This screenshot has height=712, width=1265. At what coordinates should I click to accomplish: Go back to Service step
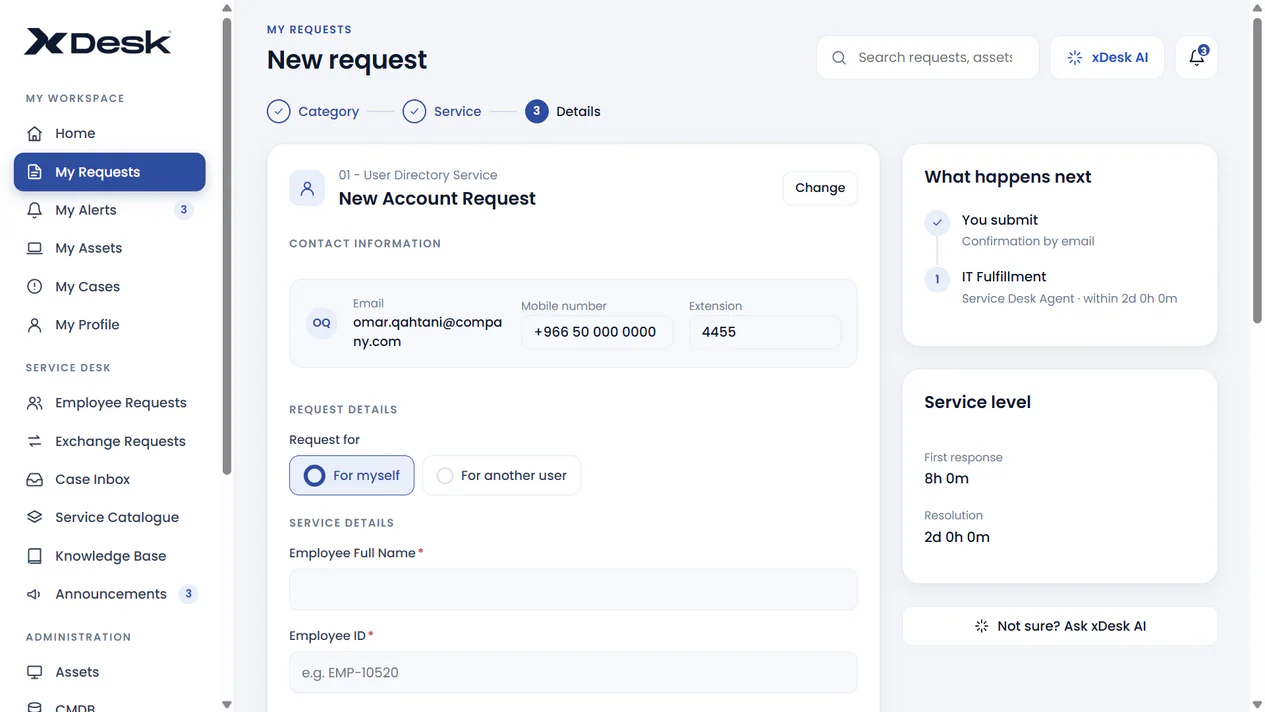442,111
